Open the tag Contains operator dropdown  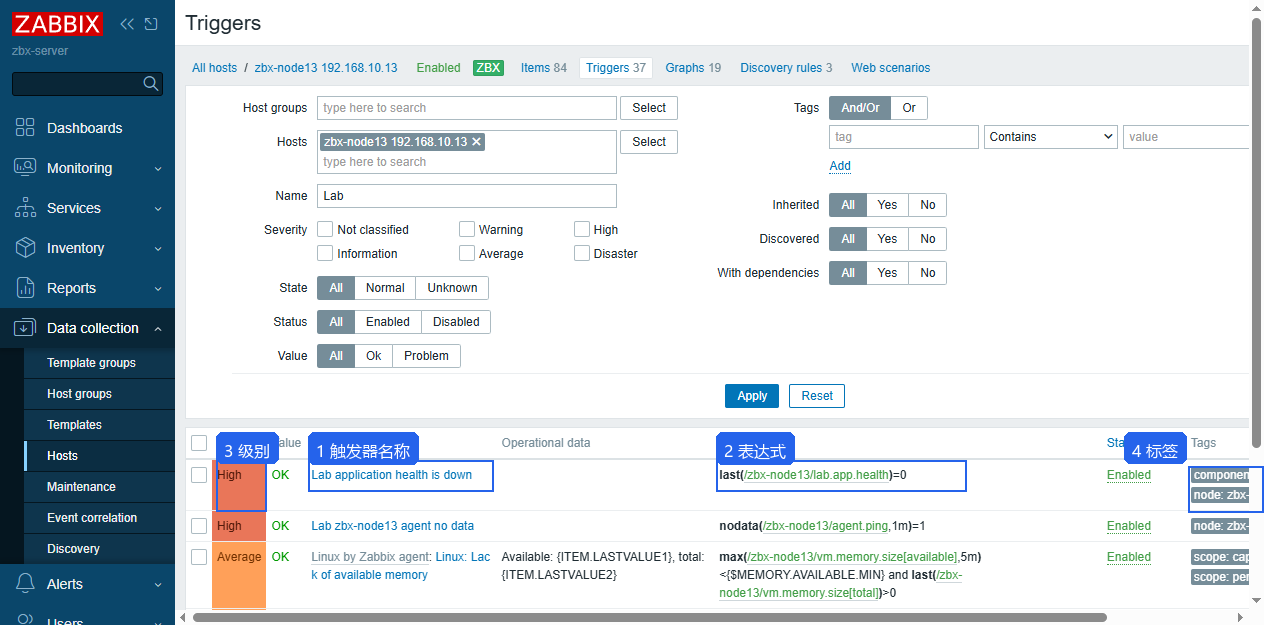click(x=1051, y=137)
